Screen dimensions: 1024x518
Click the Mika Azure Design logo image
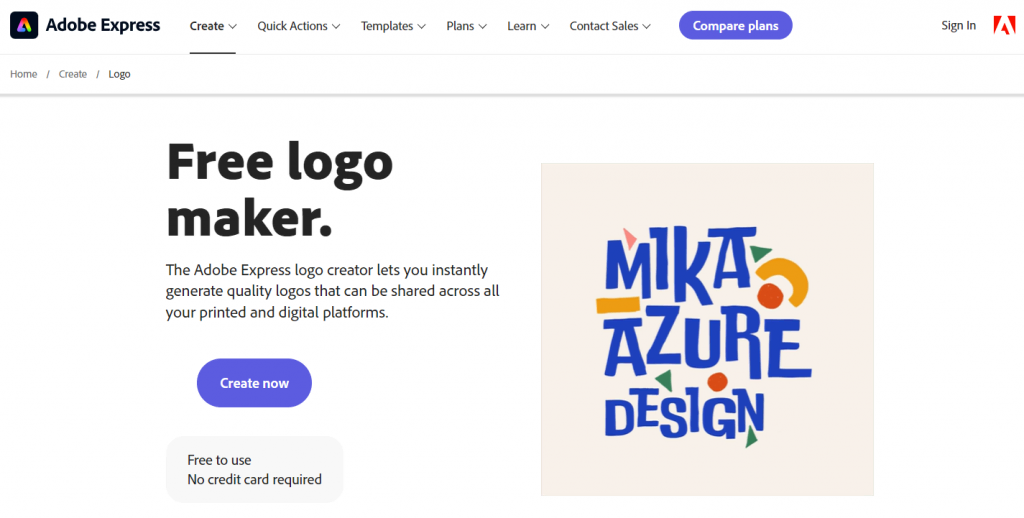(707, 329)
